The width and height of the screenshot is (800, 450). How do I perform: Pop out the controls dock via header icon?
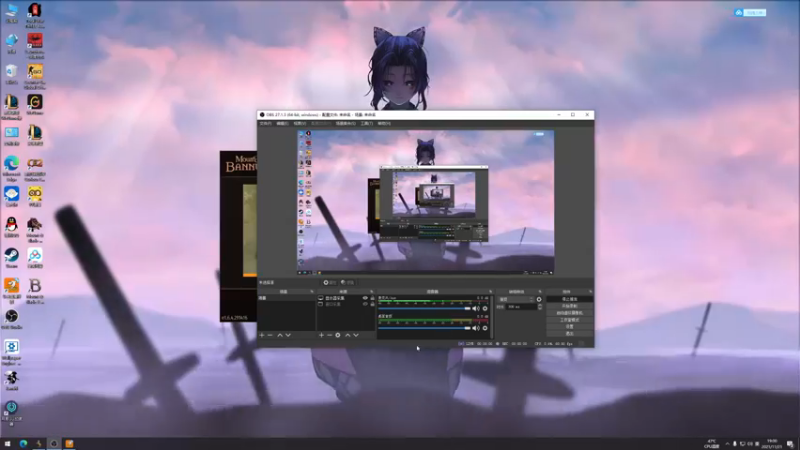(x=590, y=292)
